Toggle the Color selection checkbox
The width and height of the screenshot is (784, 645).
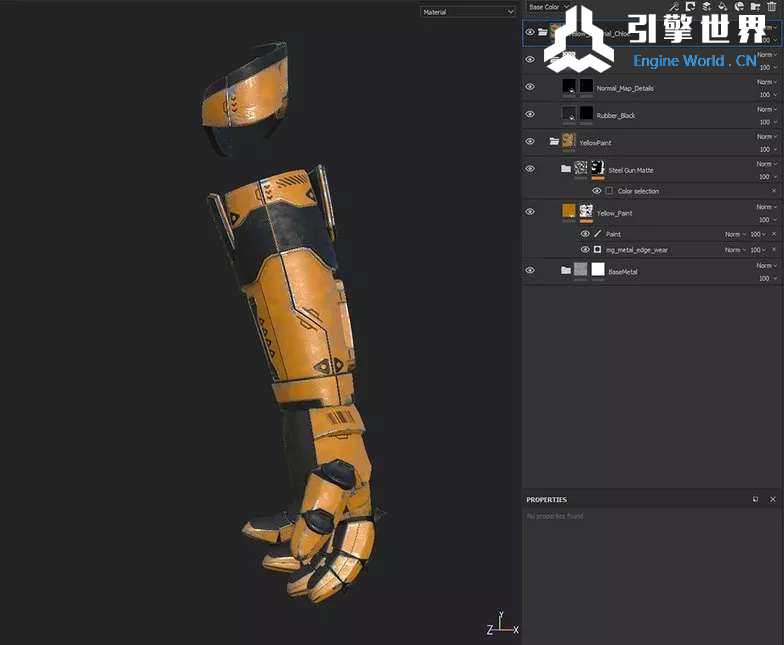click(609, 191)
